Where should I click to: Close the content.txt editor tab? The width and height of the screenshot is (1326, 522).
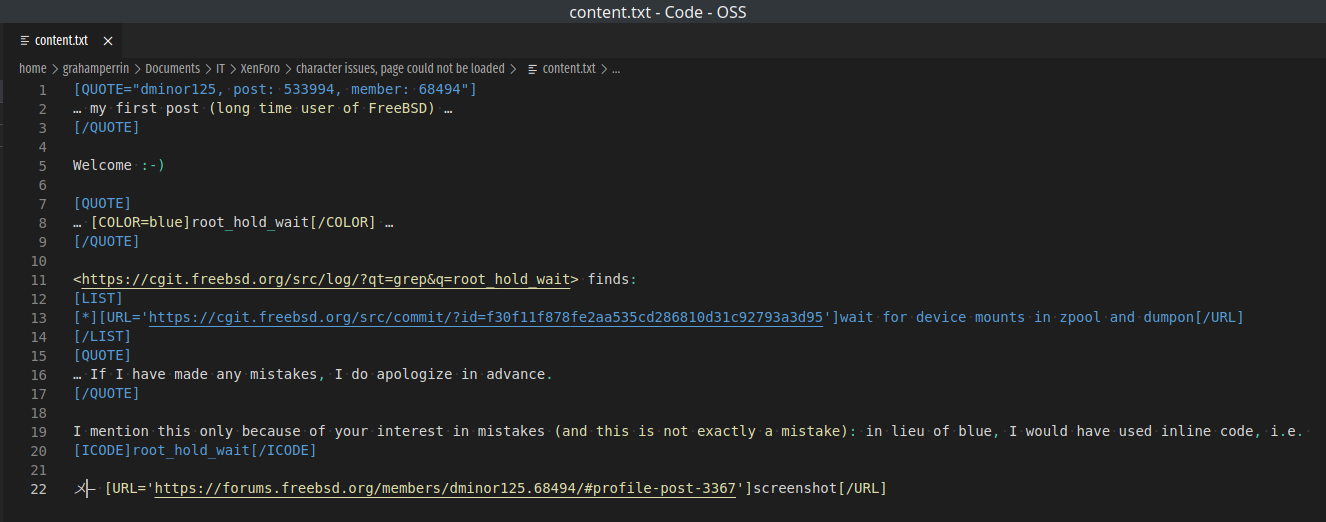pos(108,41)
